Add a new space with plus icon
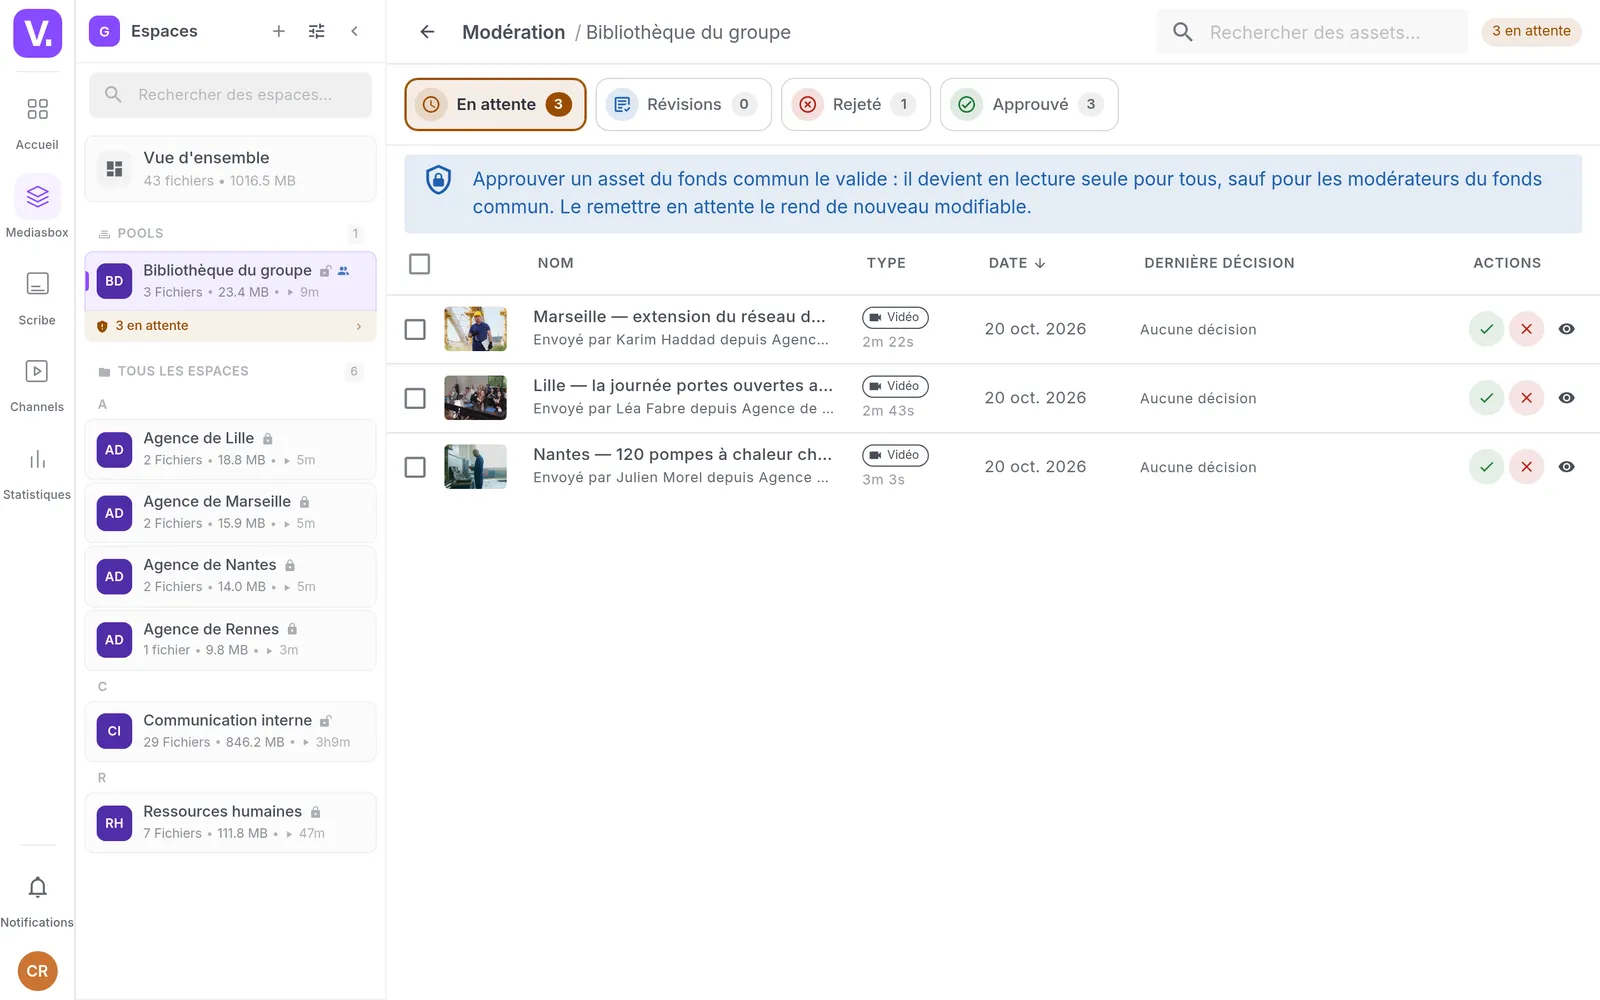 click(x=279, y=31)
